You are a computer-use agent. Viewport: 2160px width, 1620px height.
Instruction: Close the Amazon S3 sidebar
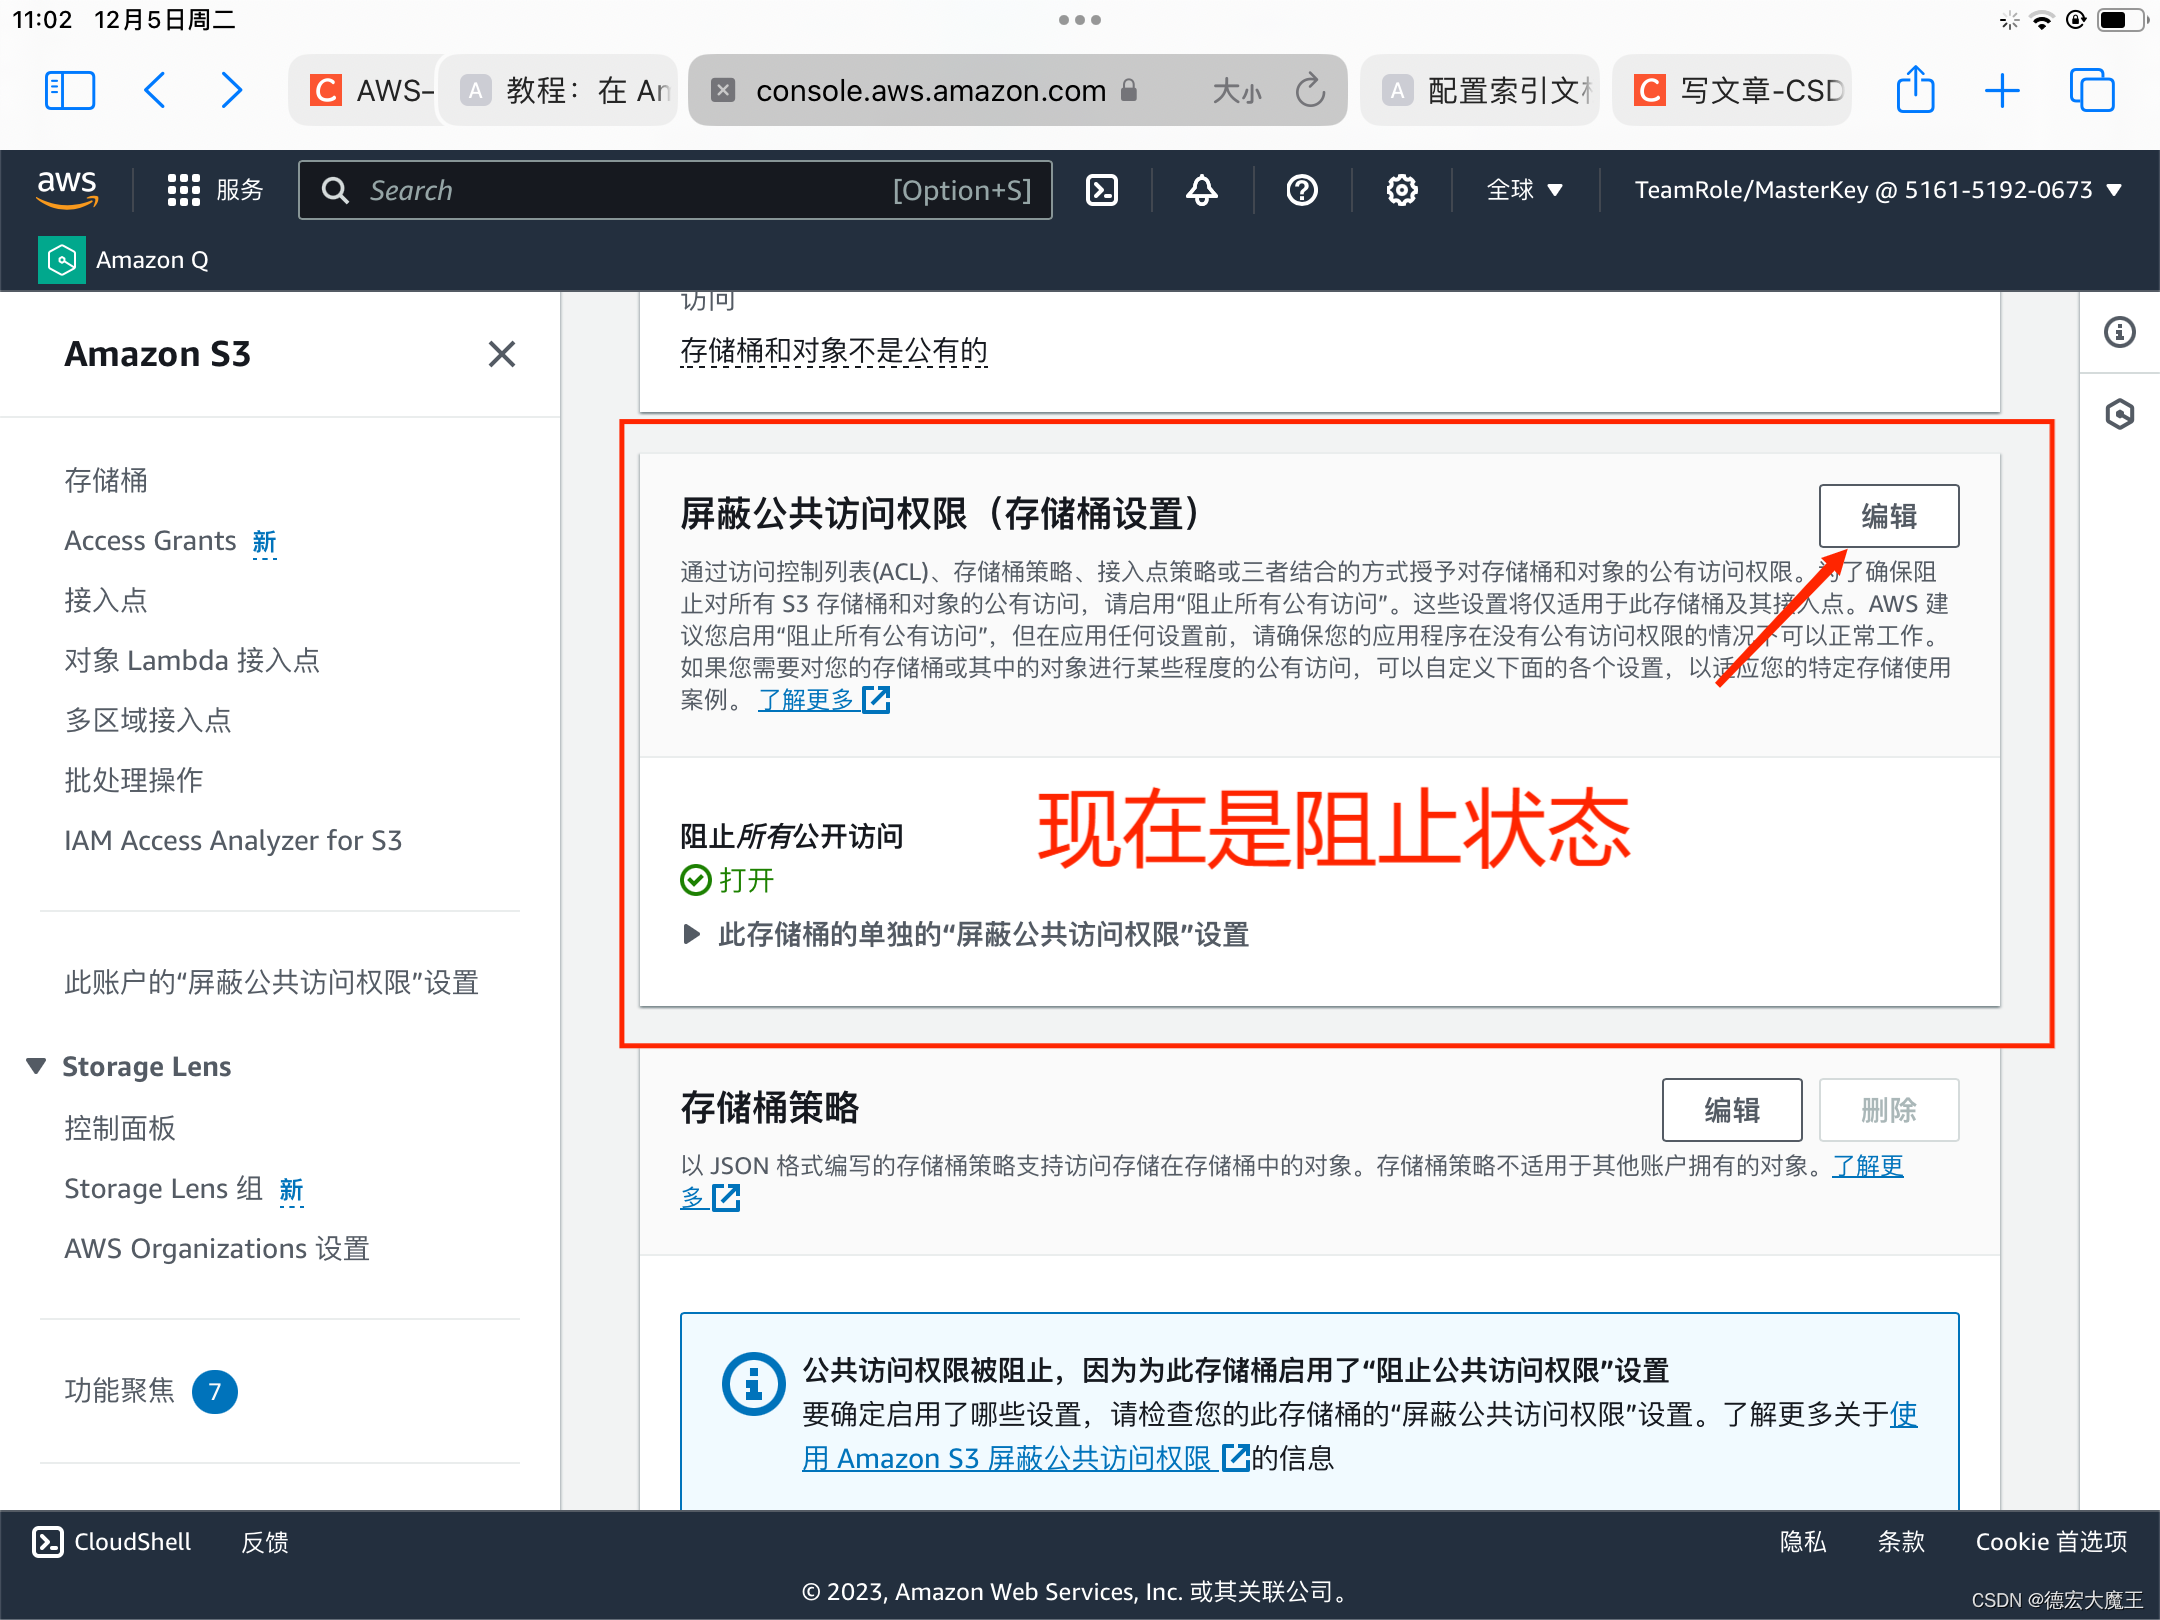(x=502, y=354)
